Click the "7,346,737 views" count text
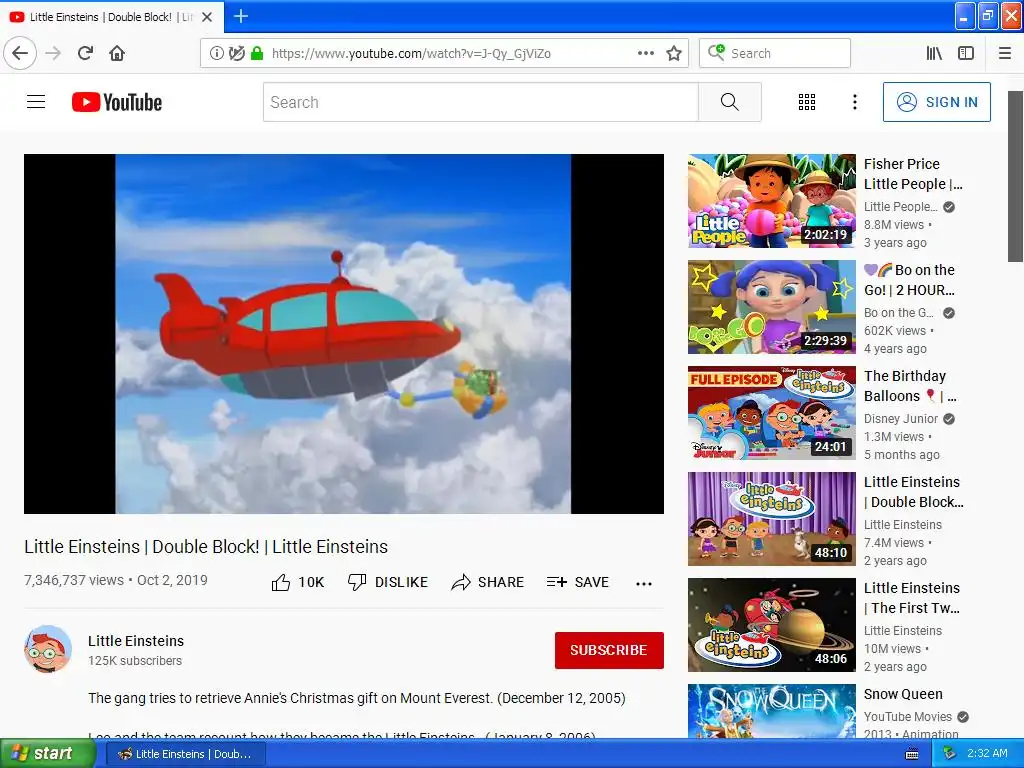Screen dimensions: 1024x768 (74, 580)
